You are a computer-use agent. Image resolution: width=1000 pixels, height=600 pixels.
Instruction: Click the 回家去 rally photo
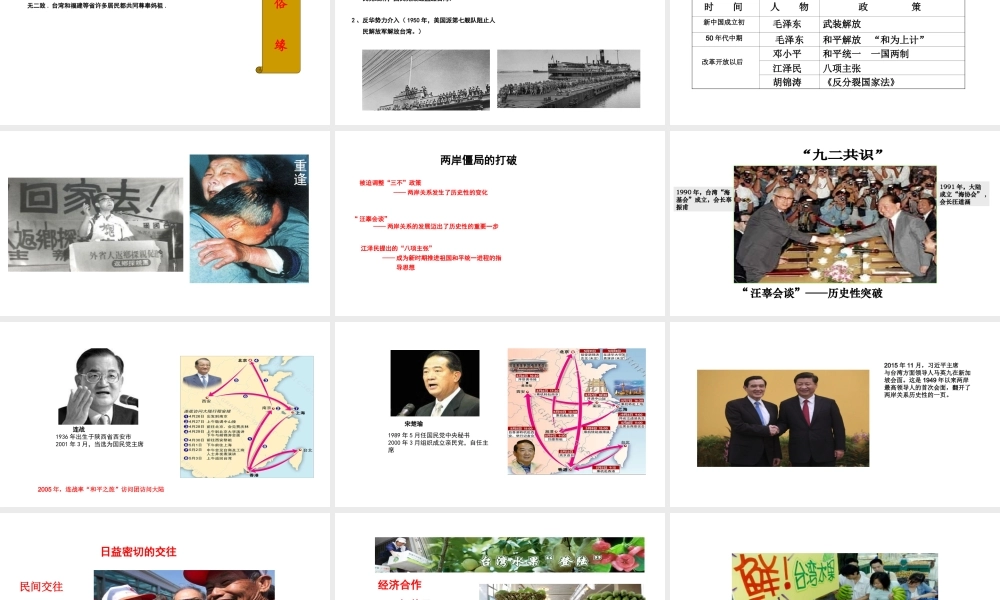pyautogui.click(x=96, y=224)
